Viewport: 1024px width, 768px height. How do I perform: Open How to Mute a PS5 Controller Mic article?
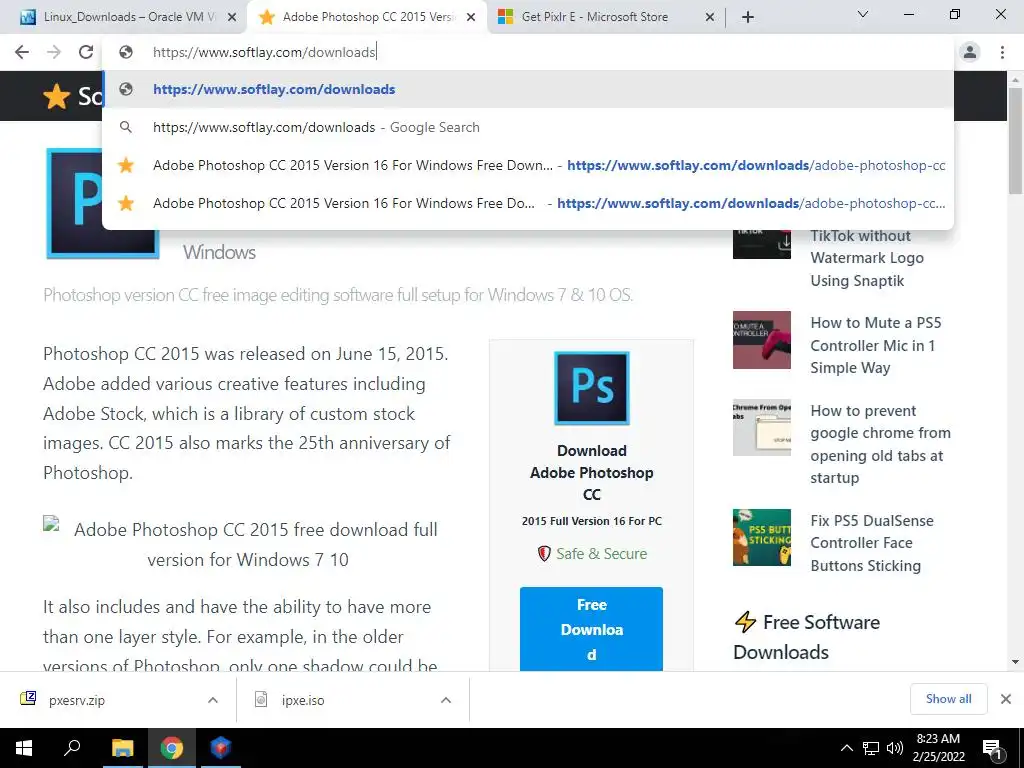pyautogui.click(x=876, y=345)
